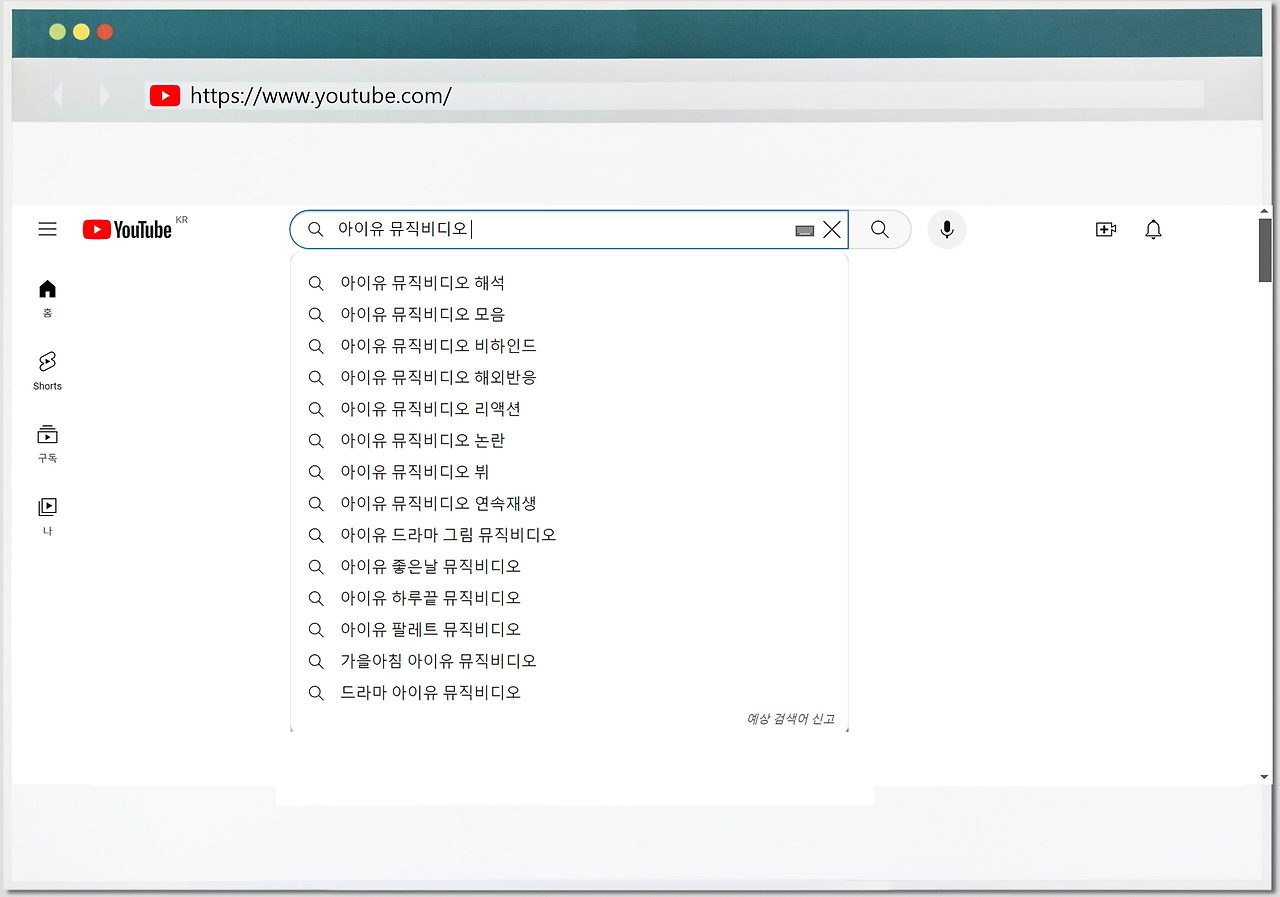The height and width of the screenshot is (897, 1280).
Task: Select suggestion 아이유 팔레트 뮤직비디오
Action: click(569, 629)
